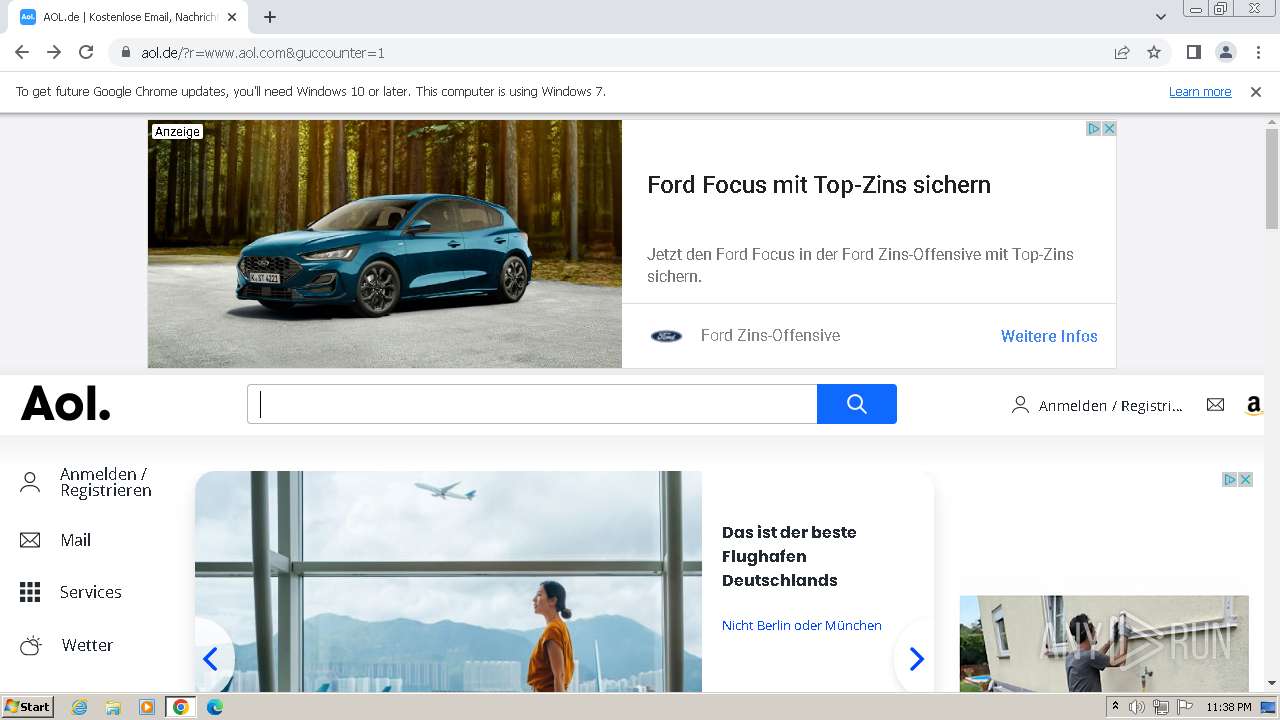This screenshot has height=720, width=1280.
Task: Open a new Chrome tab
Action: coord(270,17)
